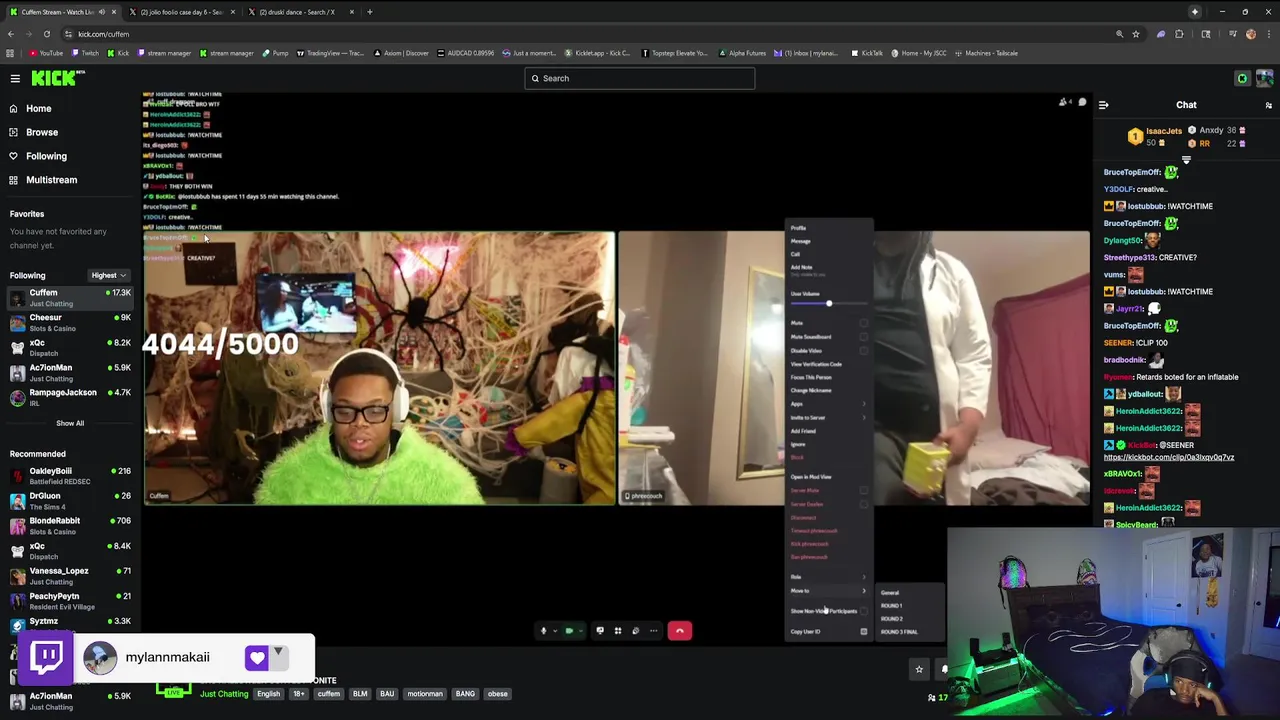The width and height of the screenshot is (1280, 720).
Task: Open the RampageJackson channel in Following
Action: coord(70,397)
